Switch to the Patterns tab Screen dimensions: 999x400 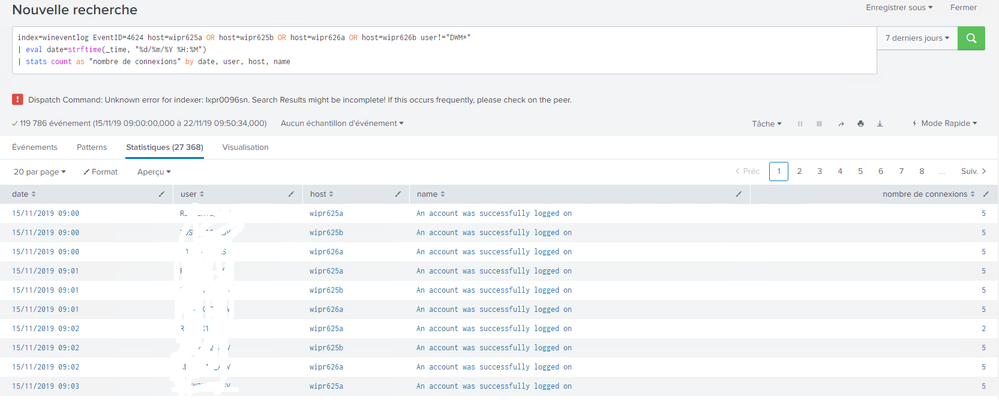92,147
